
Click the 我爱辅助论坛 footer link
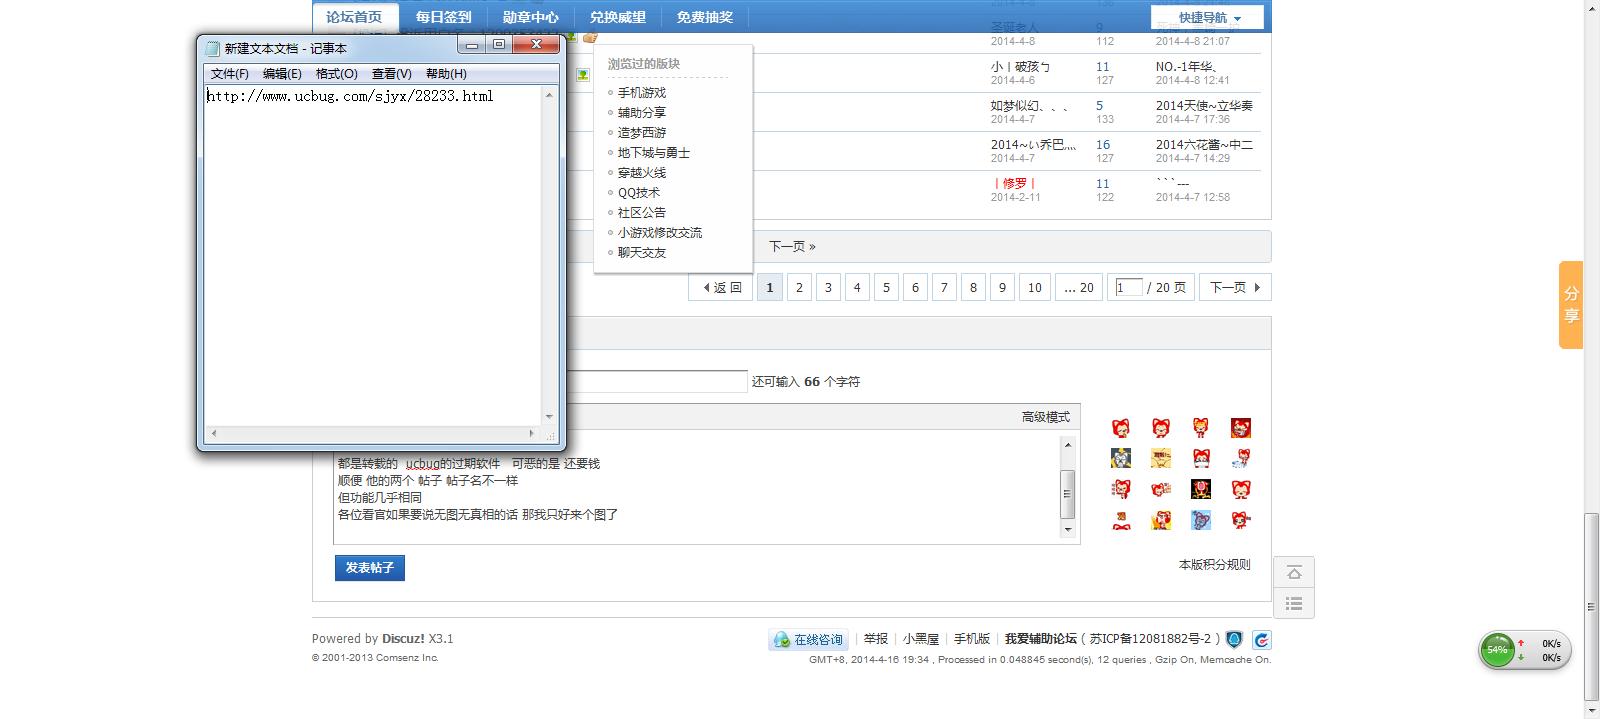(x=1041, y=639)
